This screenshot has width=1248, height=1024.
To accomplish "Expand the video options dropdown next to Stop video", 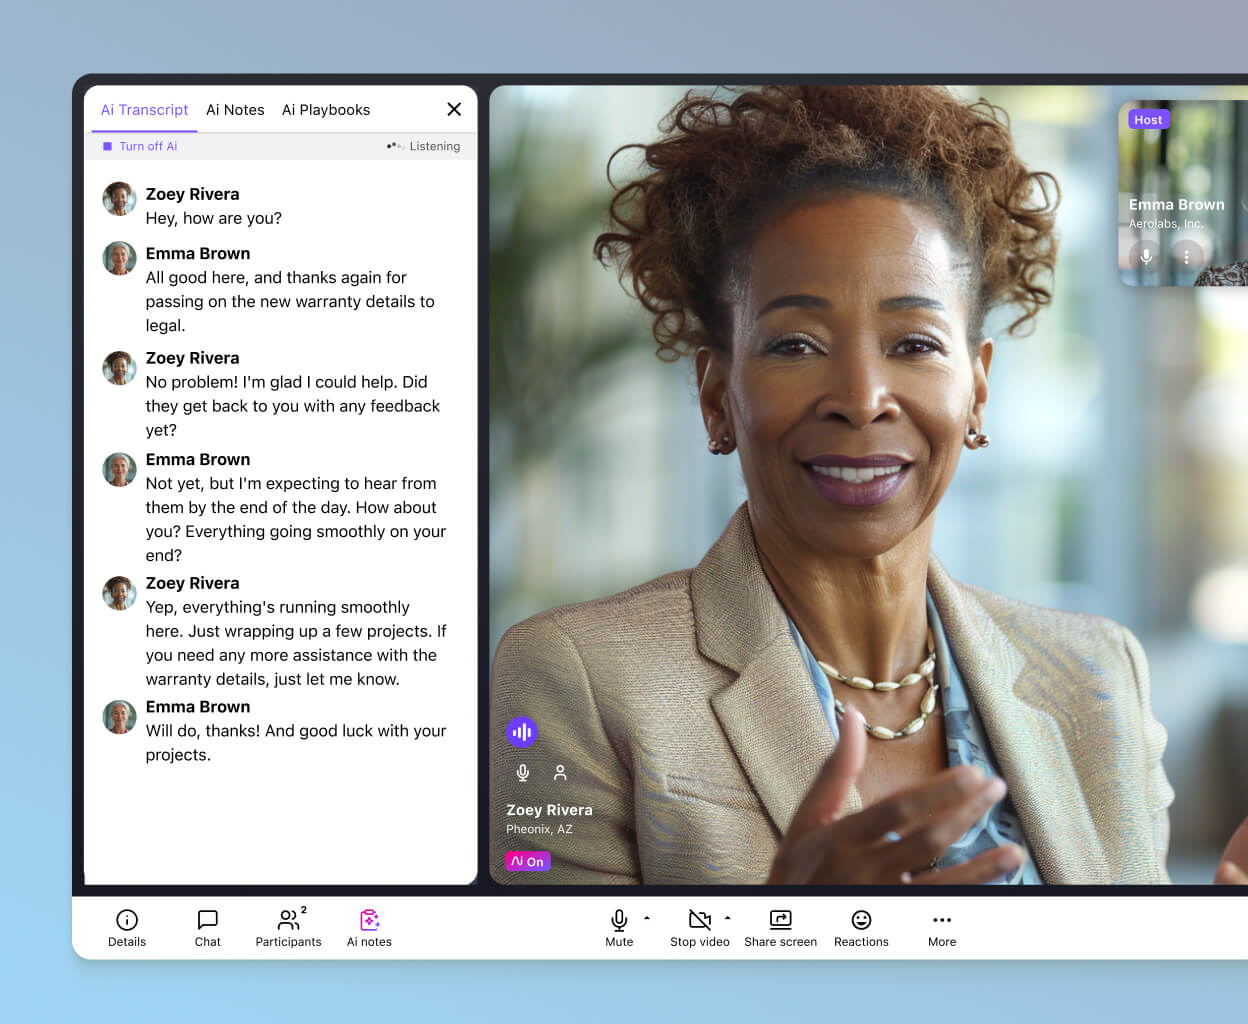I will tap(729, 919).
